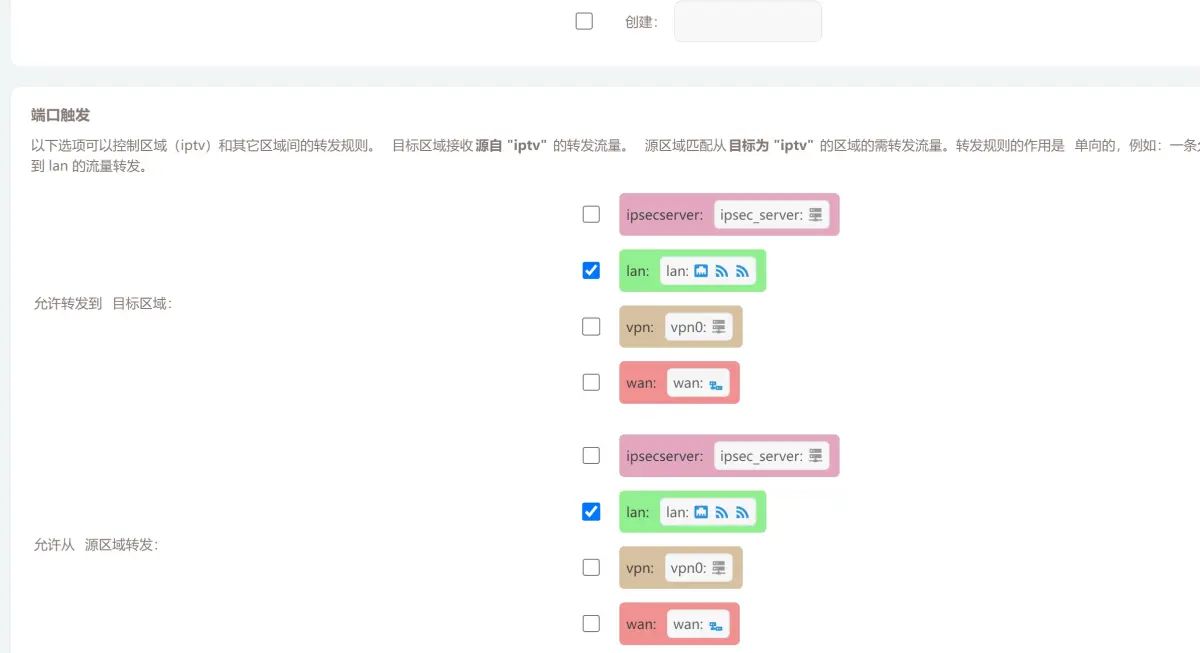
Task: Click the first wireless signal icon in lan destination
Action: coord(721,271)
